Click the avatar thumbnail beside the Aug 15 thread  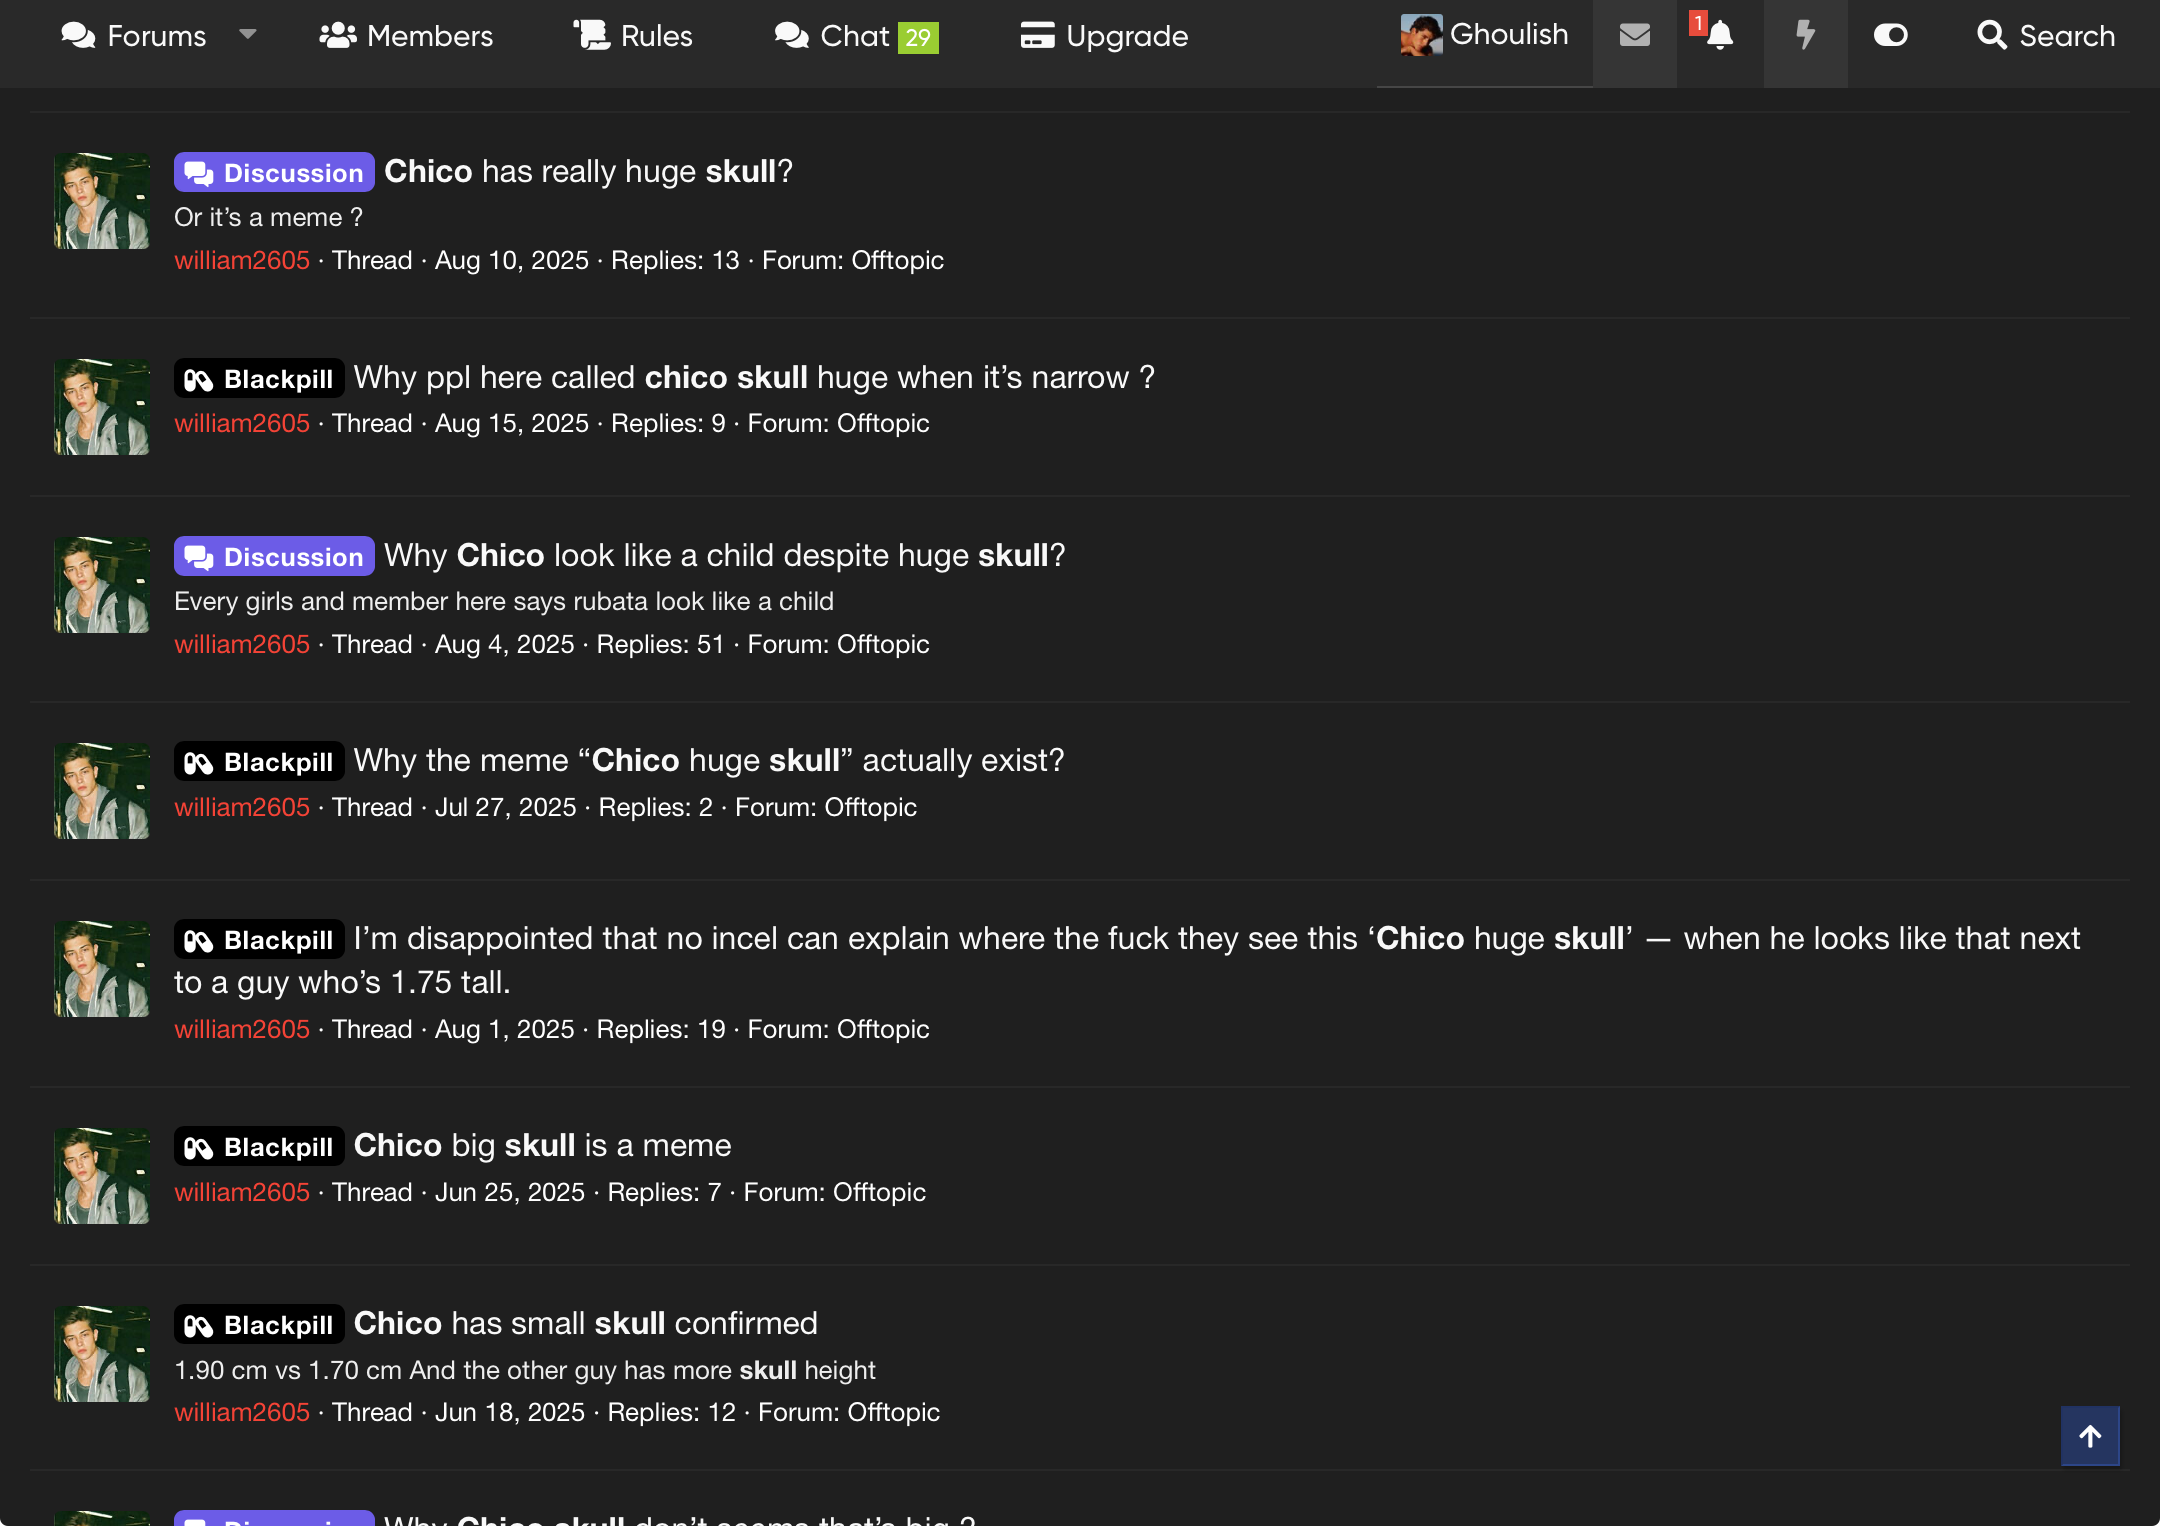[x=102, y=407]
